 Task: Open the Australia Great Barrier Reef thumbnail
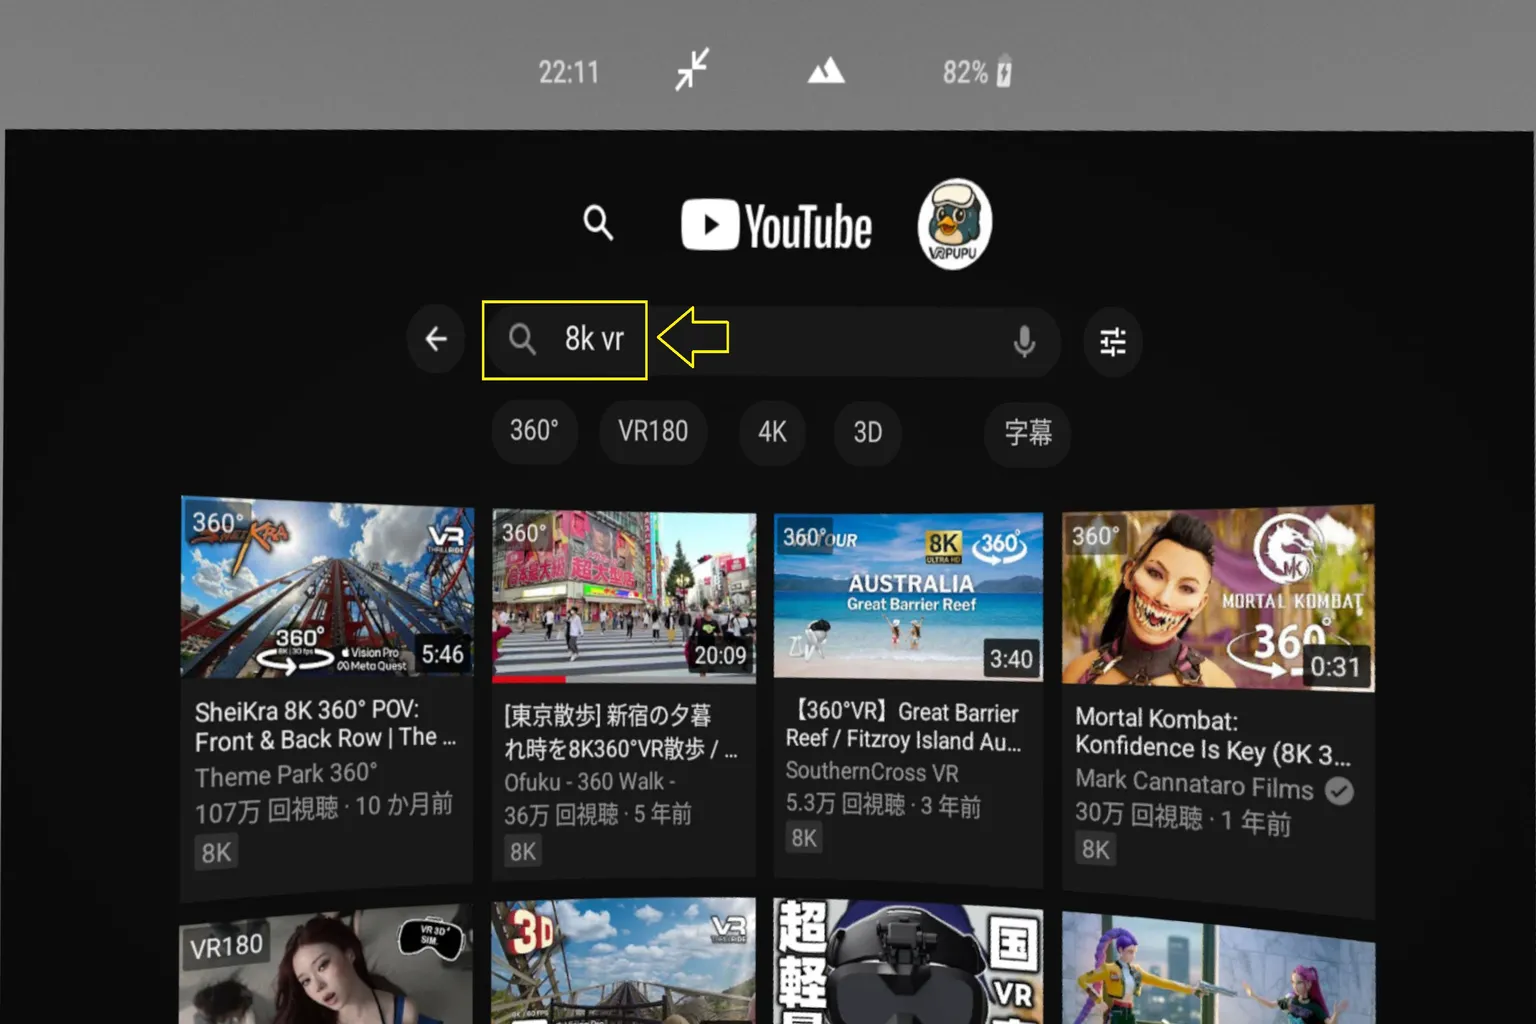908,597
